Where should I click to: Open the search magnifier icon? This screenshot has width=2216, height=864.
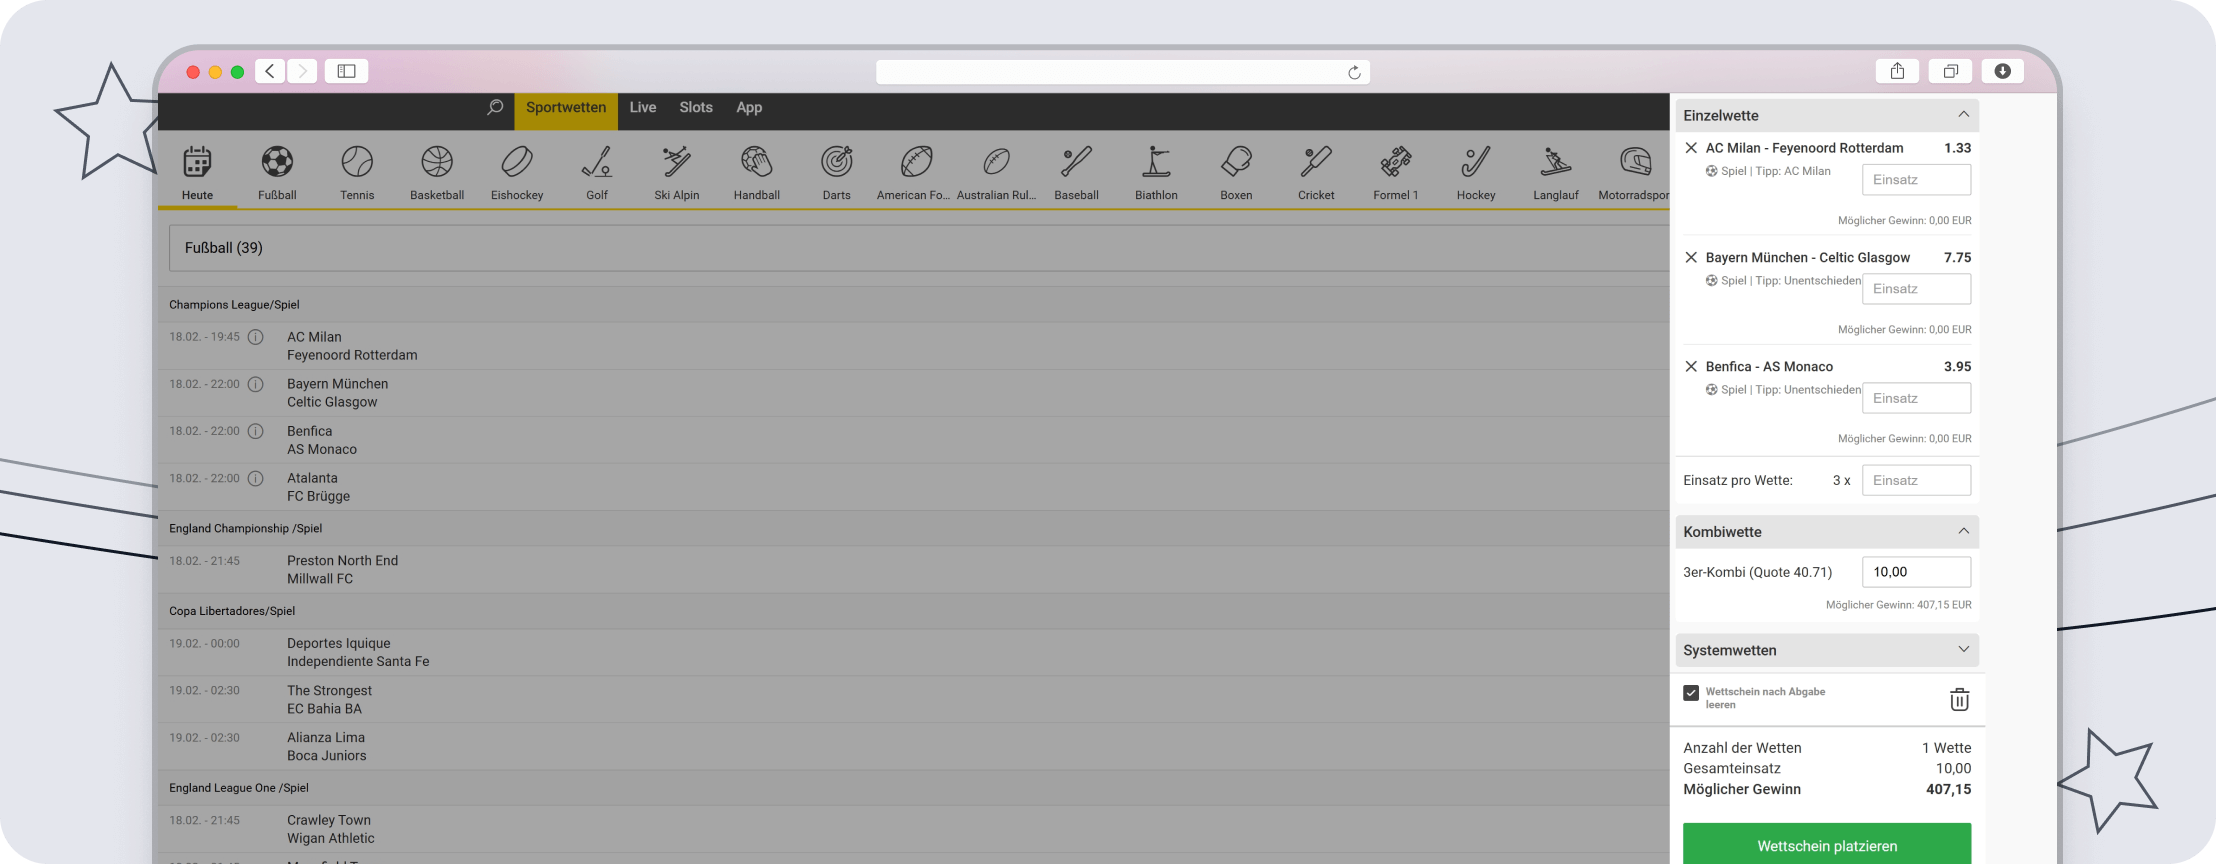(494, 107)
